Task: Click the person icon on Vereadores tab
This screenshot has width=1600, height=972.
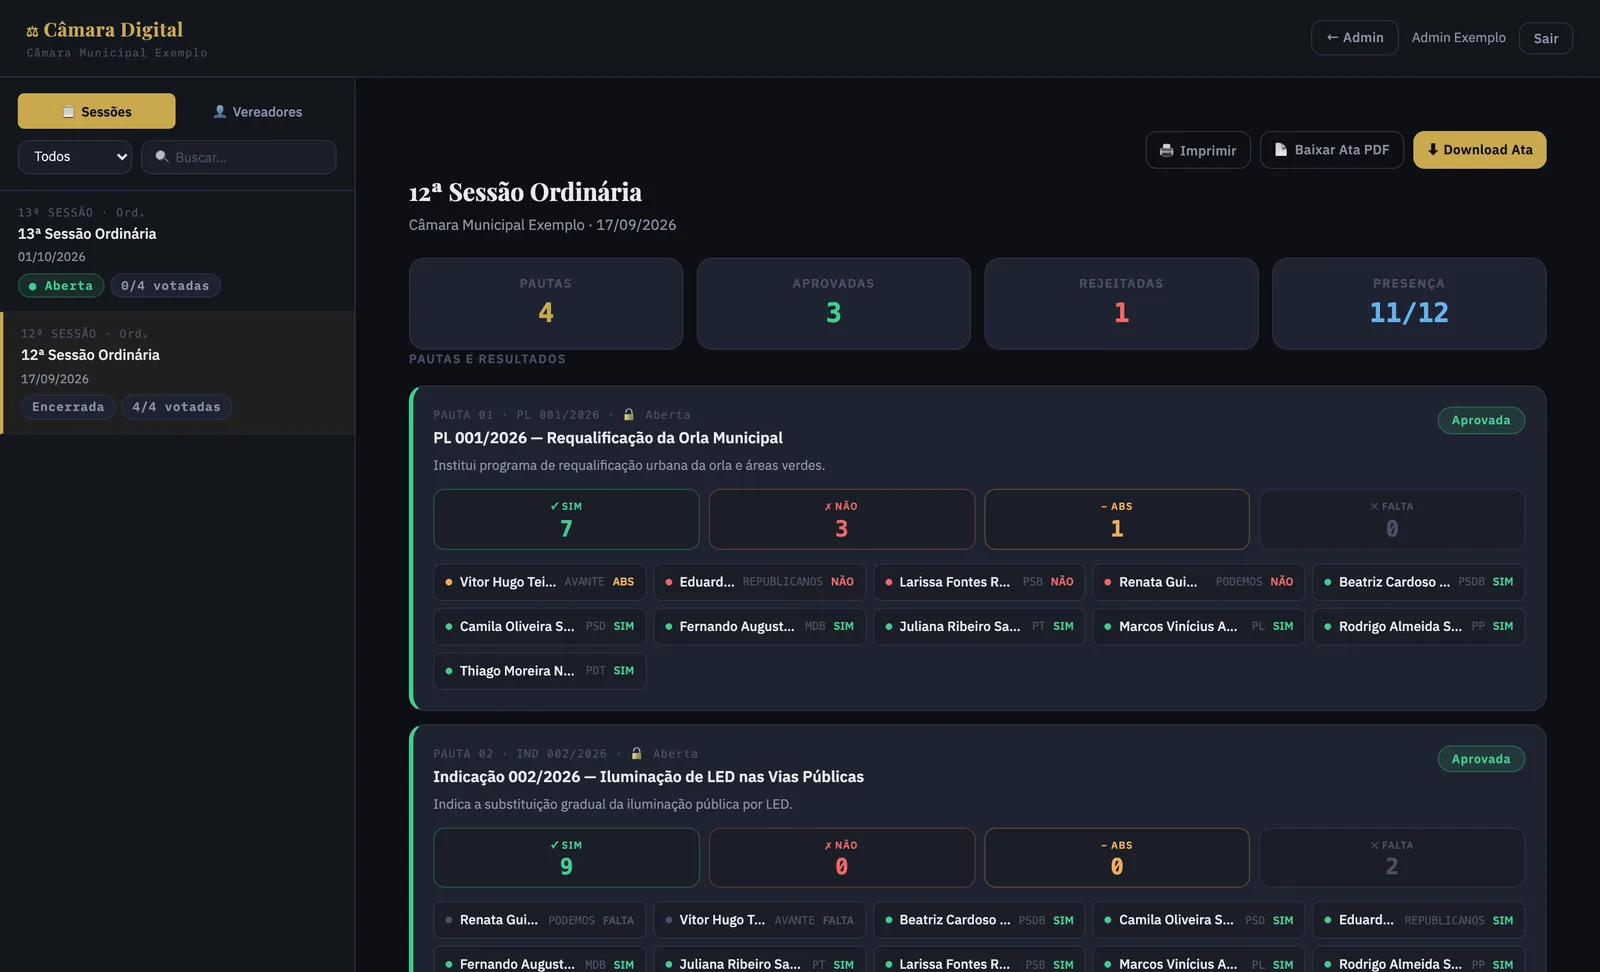Action: pyautogui.click(x=220, y=111)
